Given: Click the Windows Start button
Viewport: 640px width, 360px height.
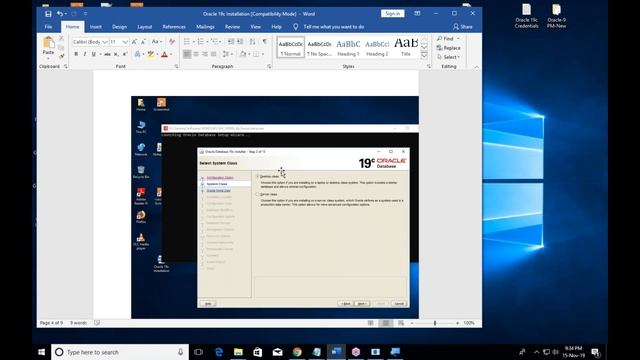Looking at the screenshot, I should coord(41,352).
